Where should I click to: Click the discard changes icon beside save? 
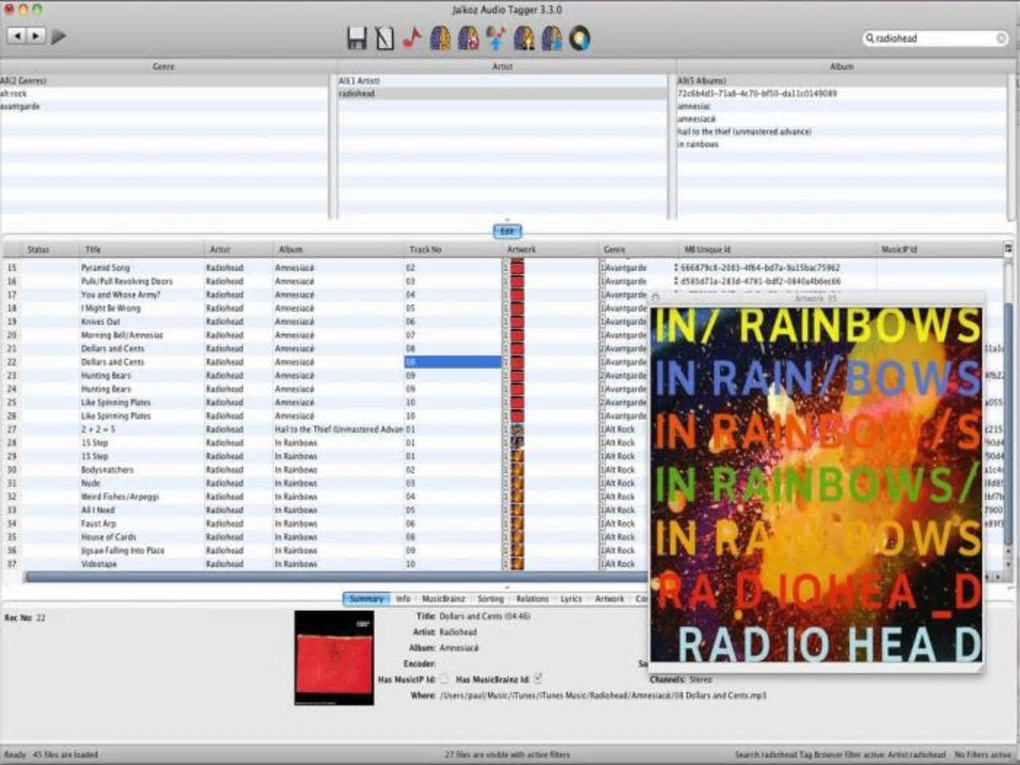384,38
